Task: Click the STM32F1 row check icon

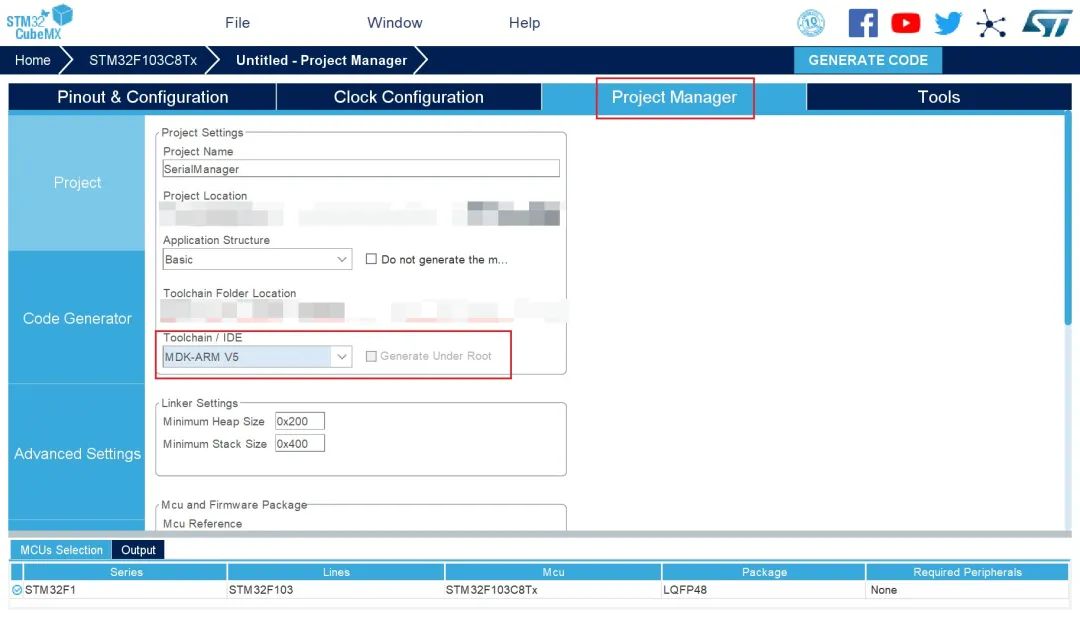Action: pos(17,590)
